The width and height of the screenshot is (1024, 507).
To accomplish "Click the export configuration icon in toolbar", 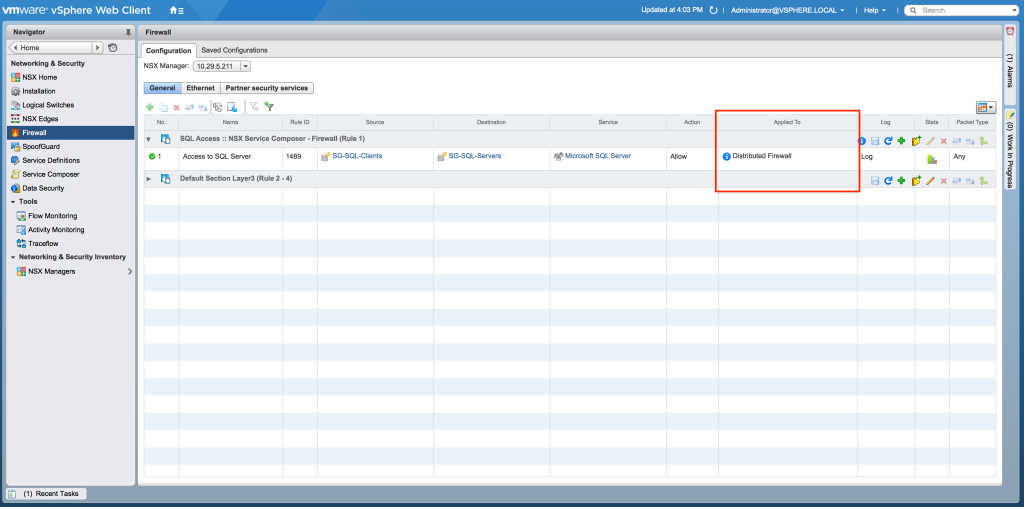I will click(x=232, y=107).
